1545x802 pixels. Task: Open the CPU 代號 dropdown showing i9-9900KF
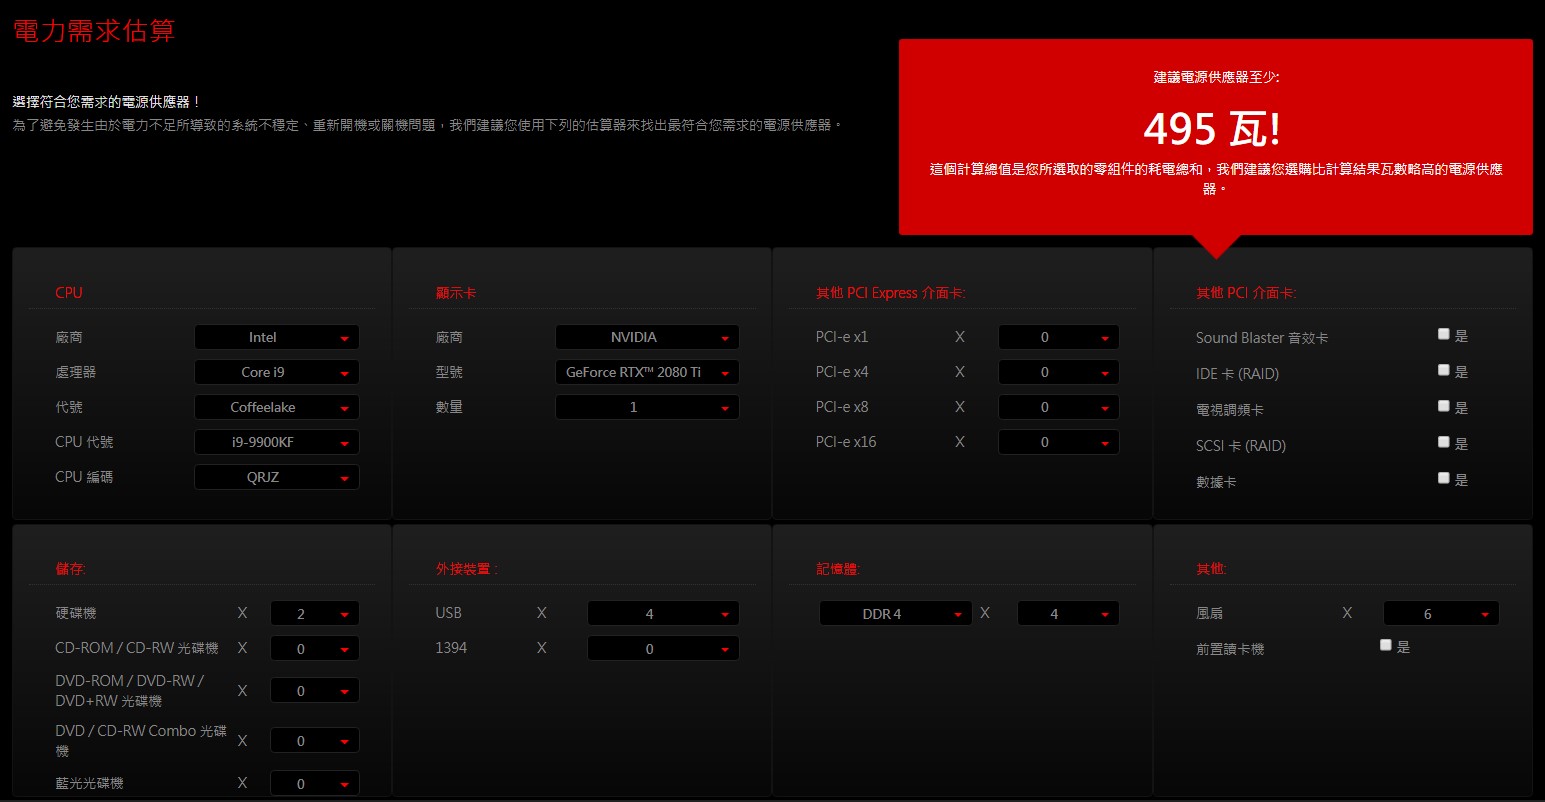[x=276, y=442]
